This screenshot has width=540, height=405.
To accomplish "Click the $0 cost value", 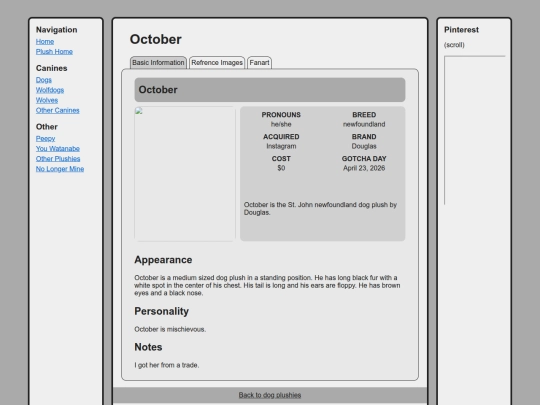I will point(281,168).
